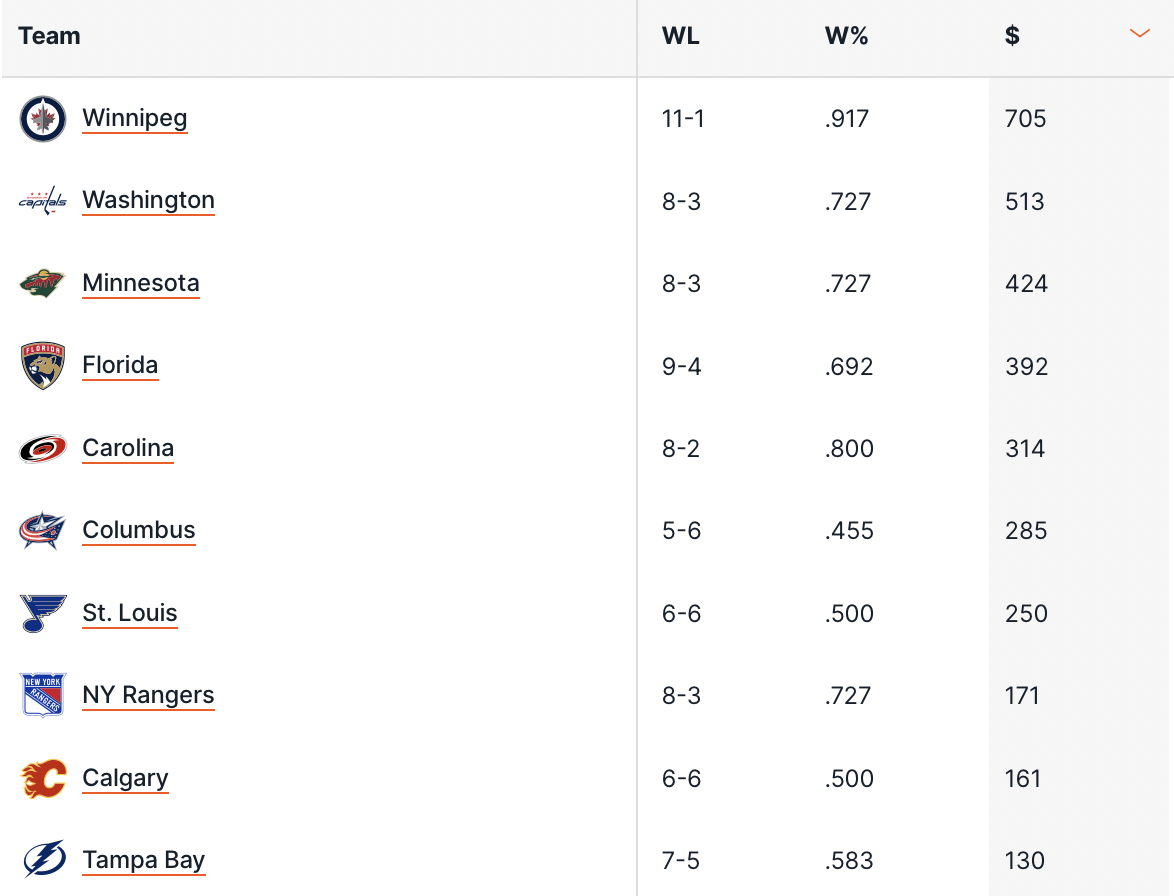1174x896 pixels.
Task: Click the Minnesota Wild logo icon
Action: click(43, 284)
